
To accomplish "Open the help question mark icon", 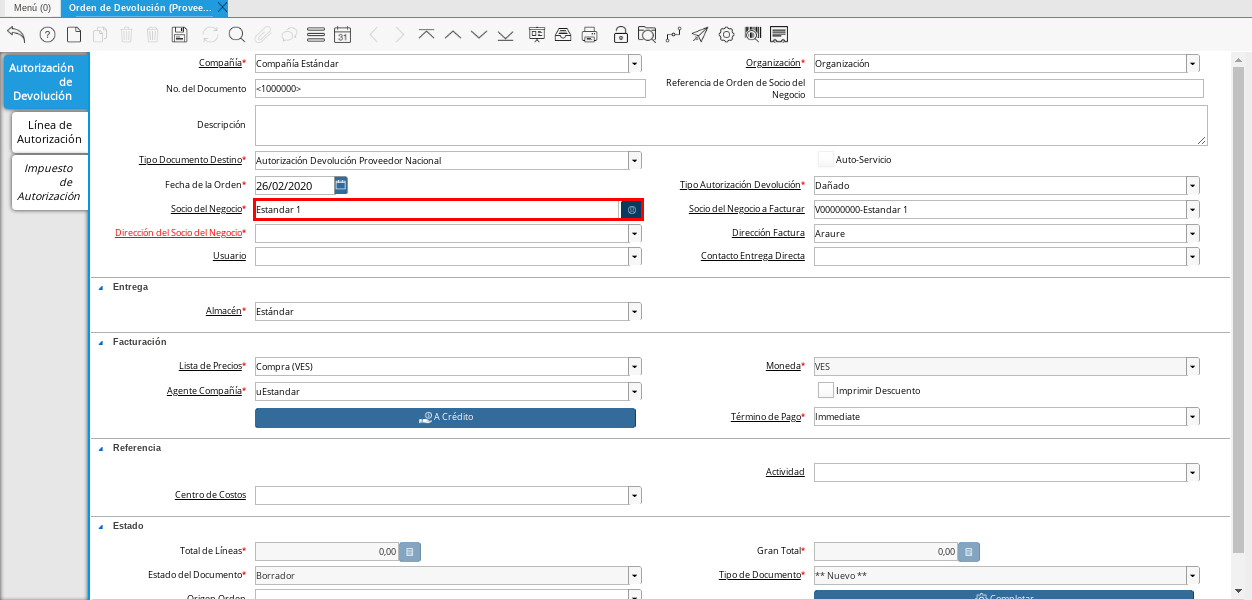I will (47, 35).
